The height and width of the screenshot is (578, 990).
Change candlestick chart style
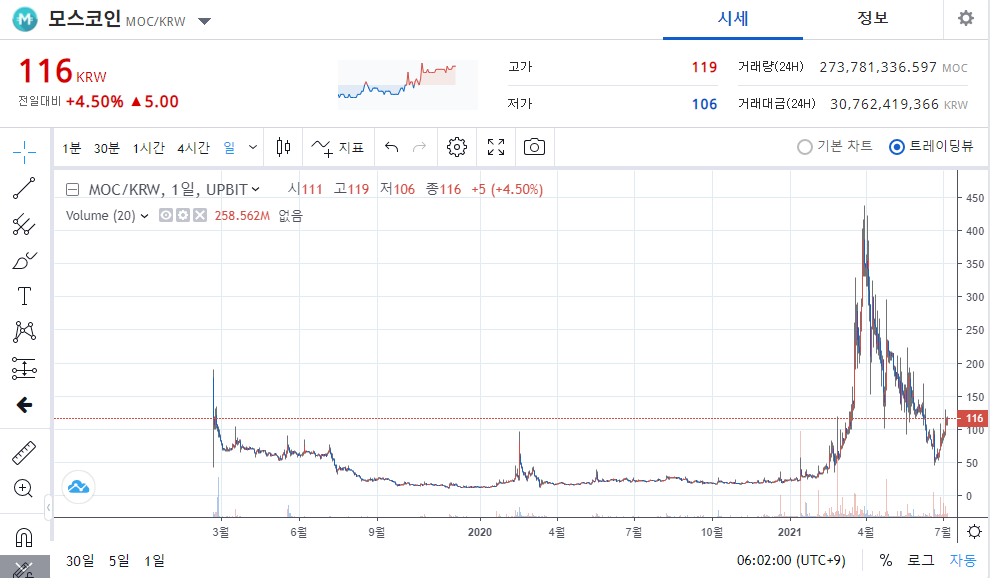tap(283, 147)
